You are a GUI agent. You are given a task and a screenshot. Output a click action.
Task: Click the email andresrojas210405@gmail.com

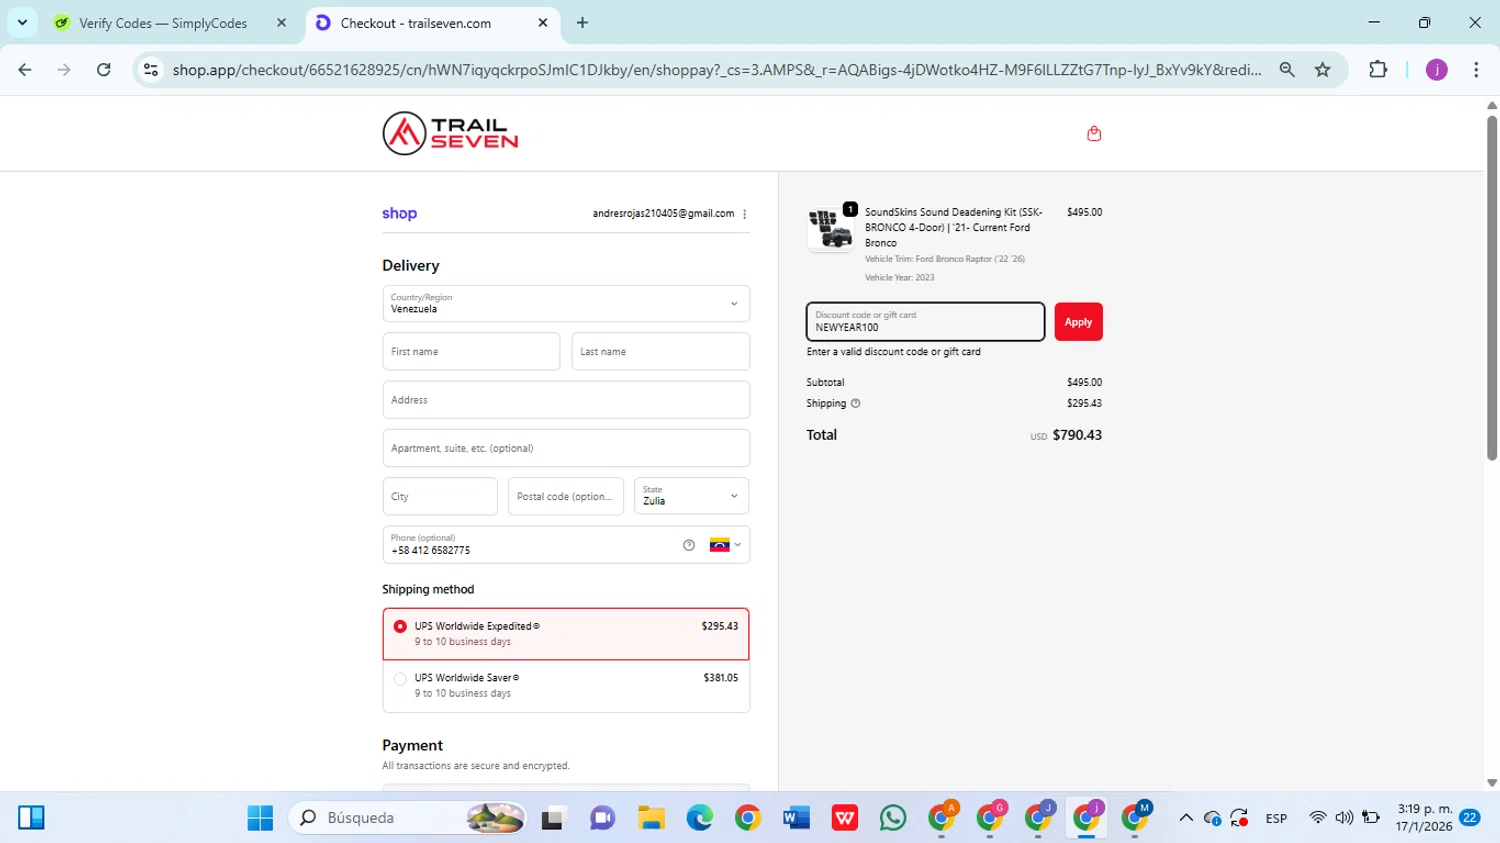coord(663,214)
